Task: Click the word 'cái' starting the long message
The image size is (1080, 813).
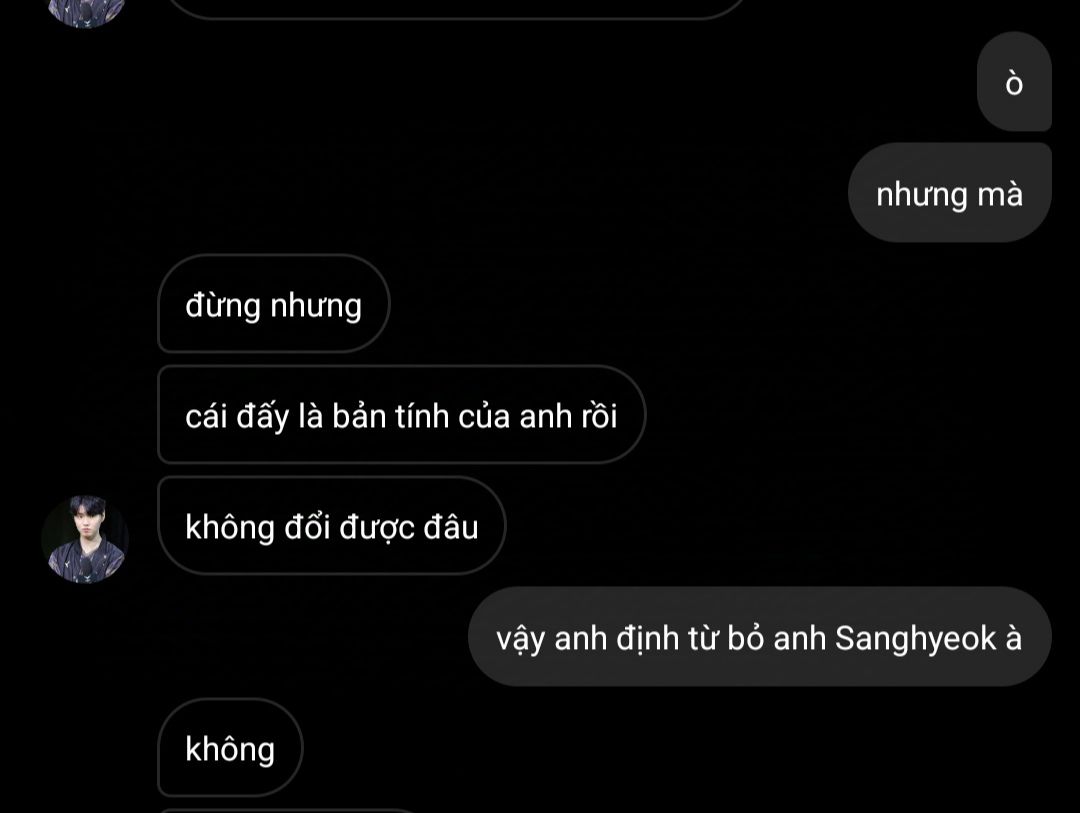Action: pyautogui.click(x=206, y=416)
